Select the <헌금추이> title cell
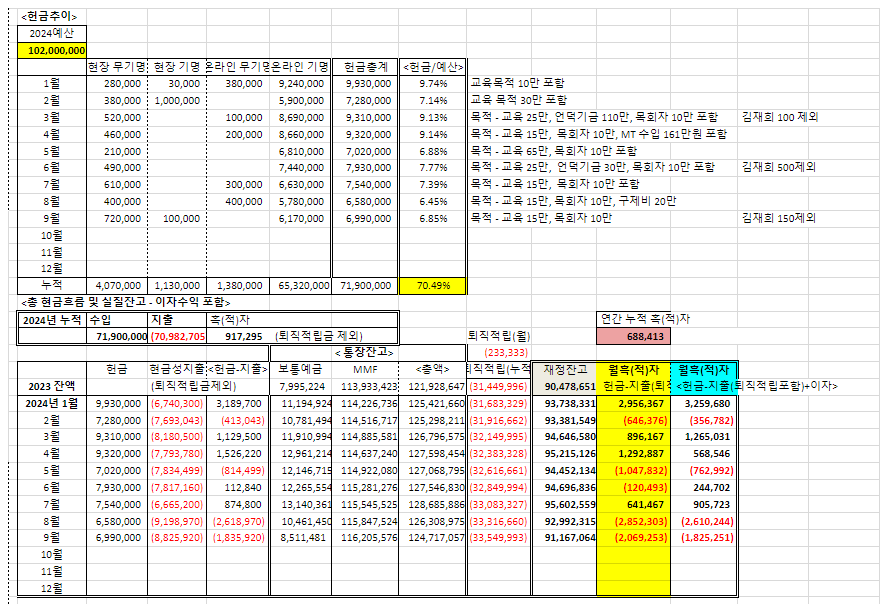The width and height of the screenshot is (886, 604). 49,17
